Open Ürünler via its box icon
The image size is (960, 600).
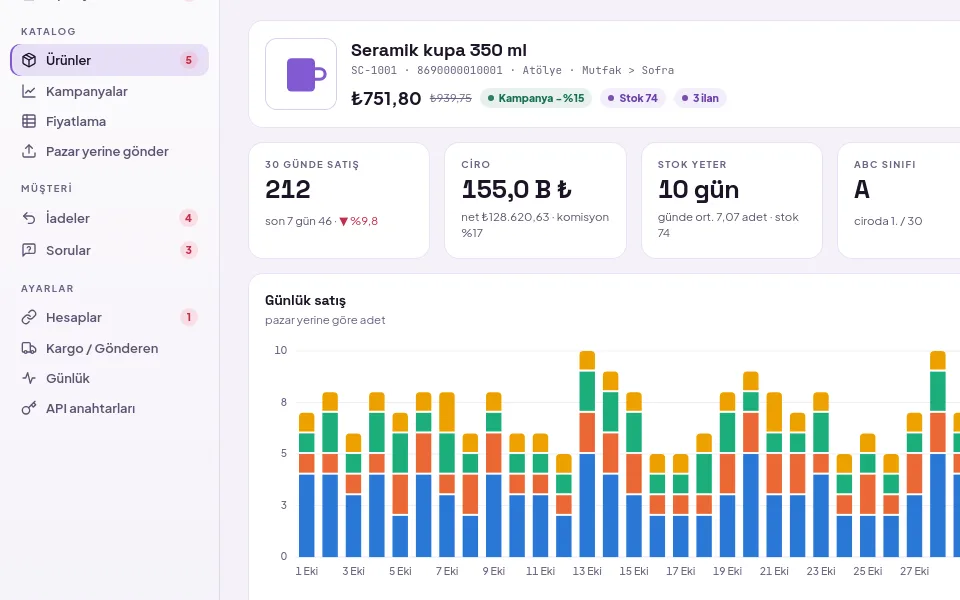(x=29, y=60)
